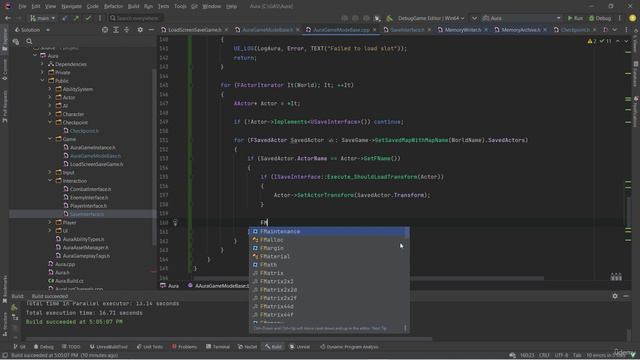Close the AuraGameModeBase.cpp tab

coord(374,30)
